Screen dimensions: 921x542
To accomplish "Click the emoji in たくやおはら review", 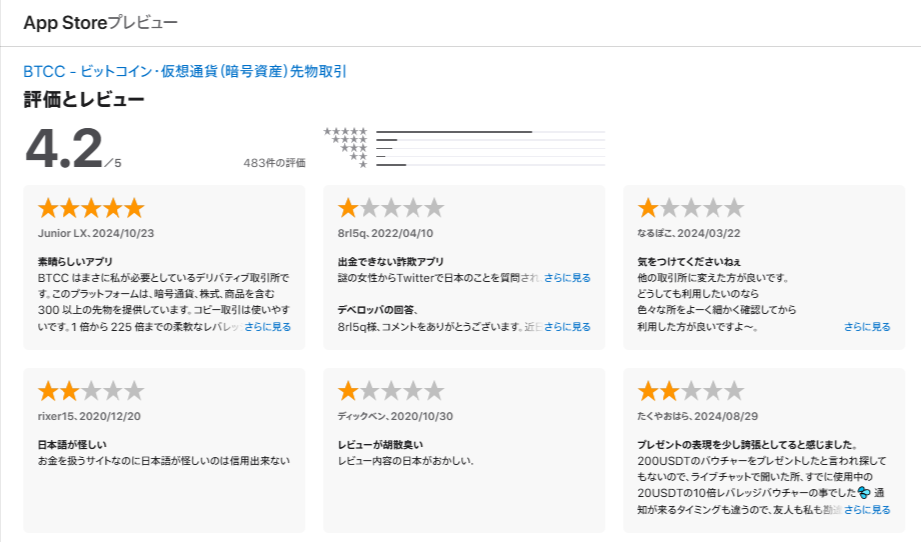I will coord(864,493).
